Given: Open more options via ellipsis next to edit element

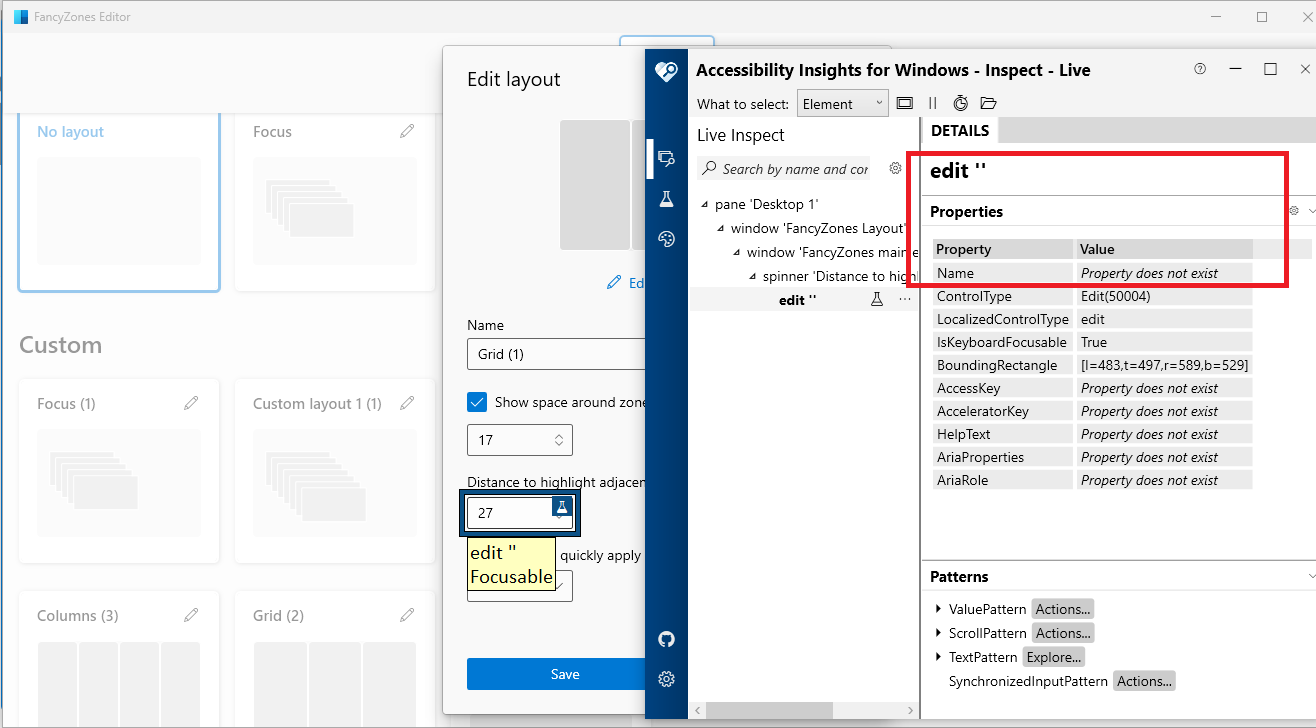Looking at the screenshot, I should (x=904, y=298).
